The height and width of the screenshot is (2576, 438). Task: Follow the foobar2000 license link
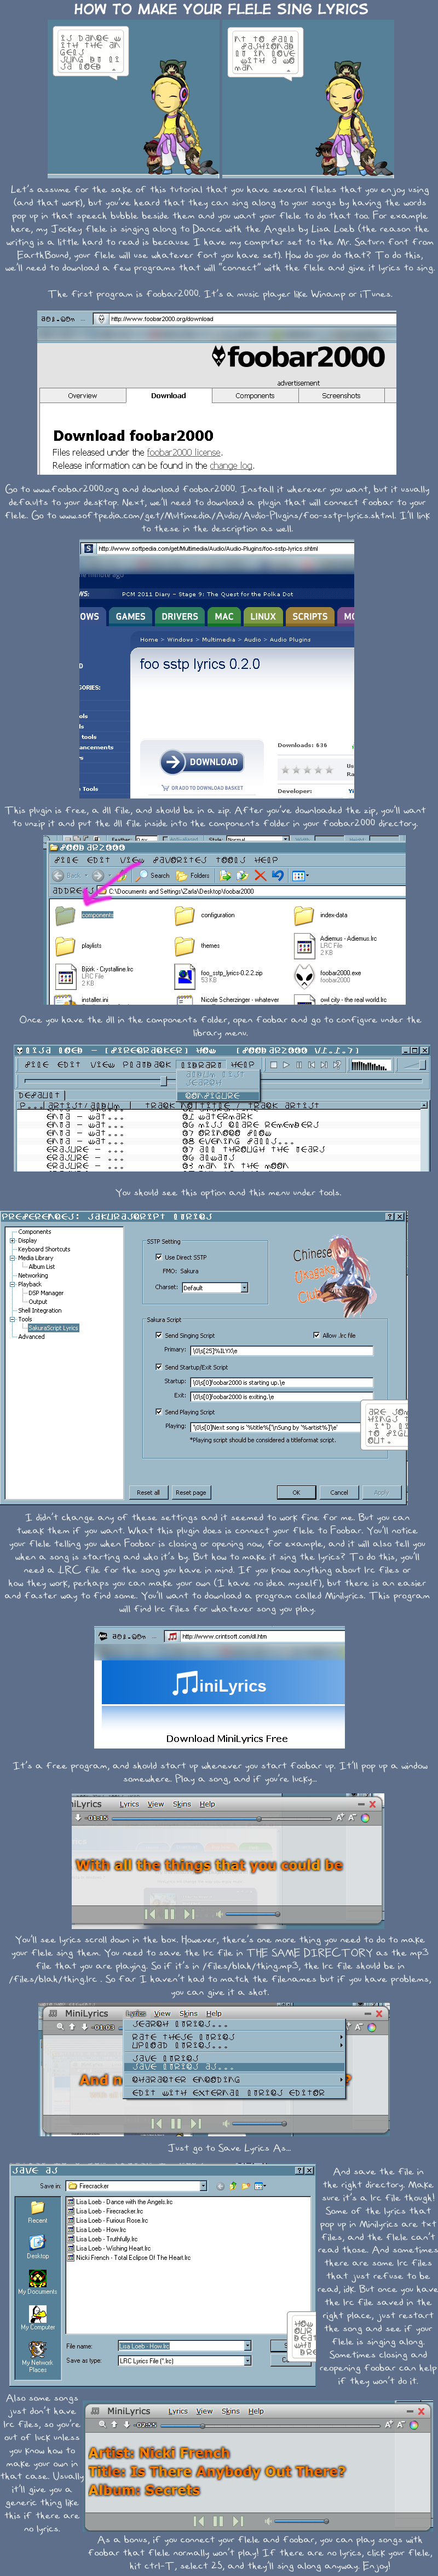pos(184,452)
